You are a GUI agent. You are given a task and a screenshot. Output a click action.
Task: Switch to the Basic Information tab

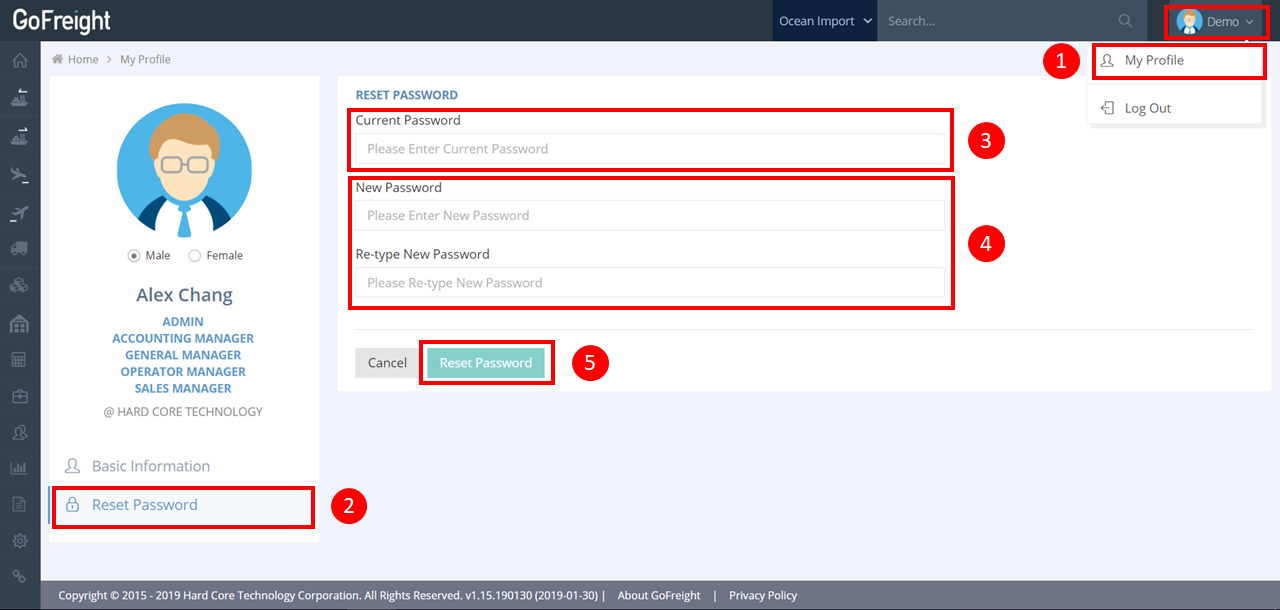click(x=150, y=466)
